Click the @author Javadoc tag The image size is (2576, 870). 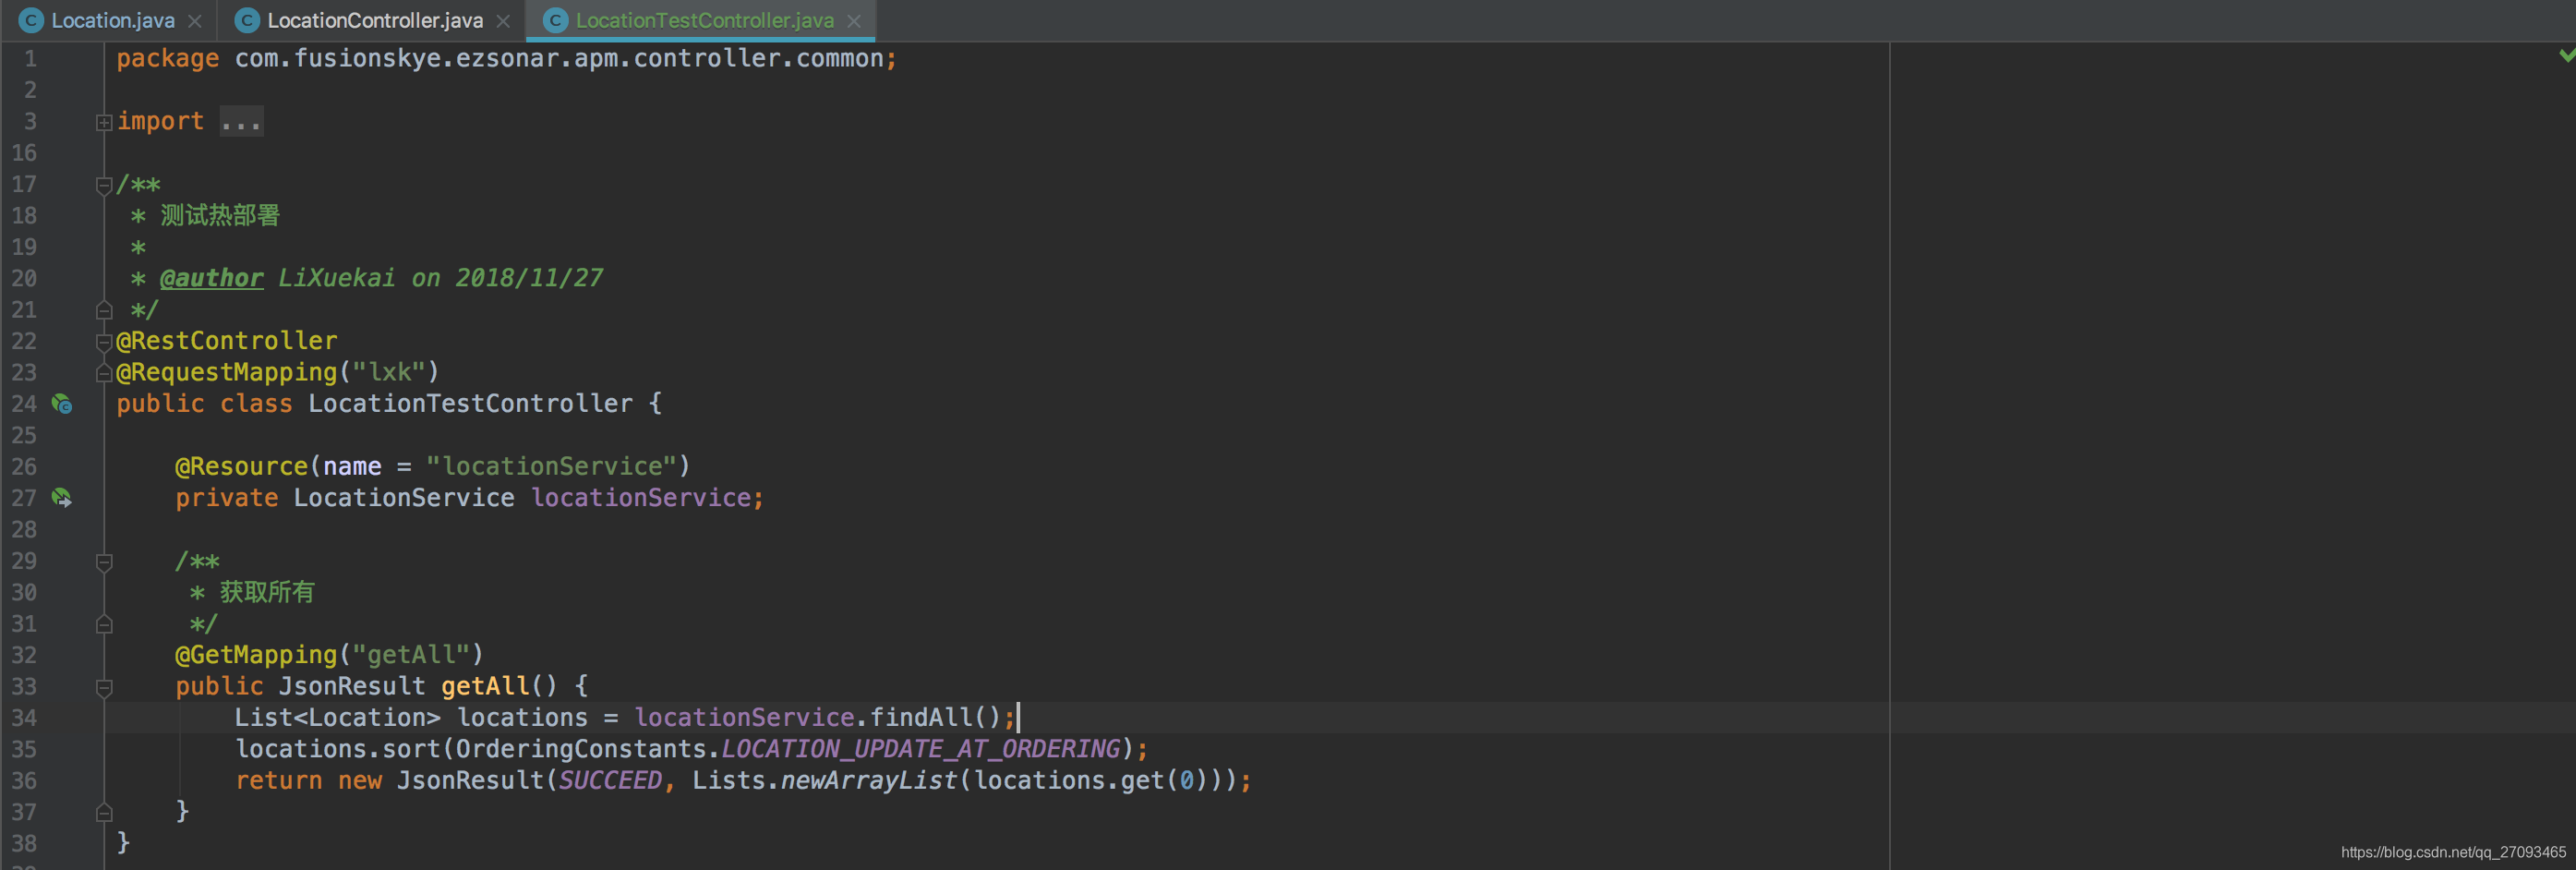(x=211, y=278)
